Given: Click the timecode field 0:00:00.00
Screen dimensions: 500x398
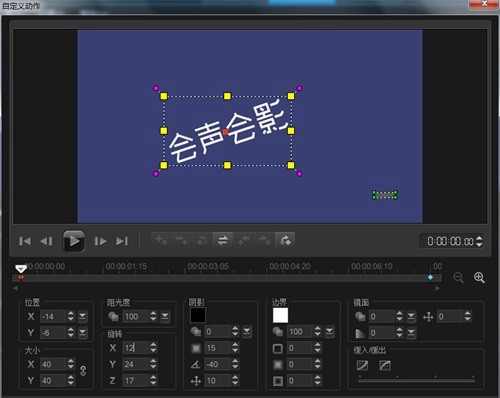Looking at the screenshot, I should pos(450,241).
